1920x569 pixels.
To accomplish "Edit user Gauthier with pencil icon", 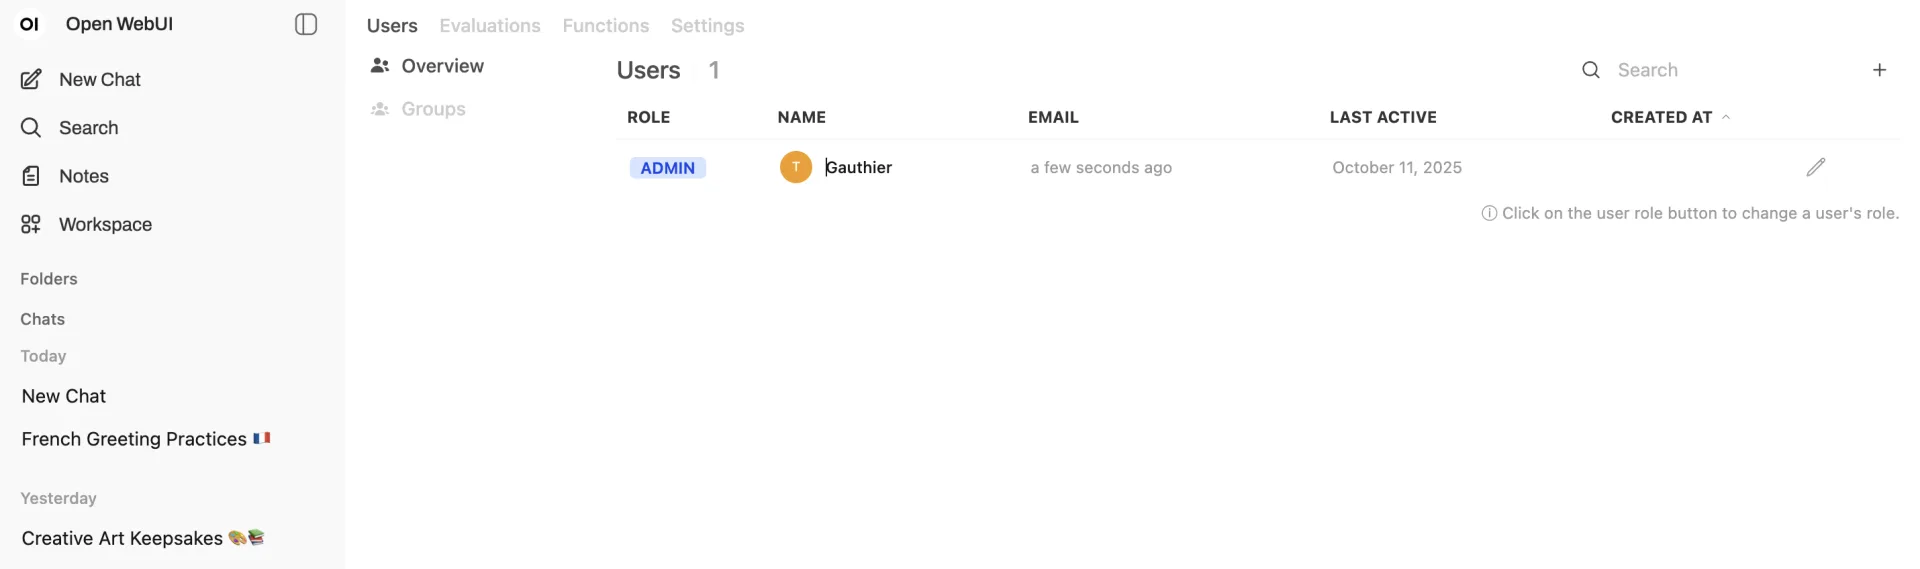I will click(x=1815, y=168).
